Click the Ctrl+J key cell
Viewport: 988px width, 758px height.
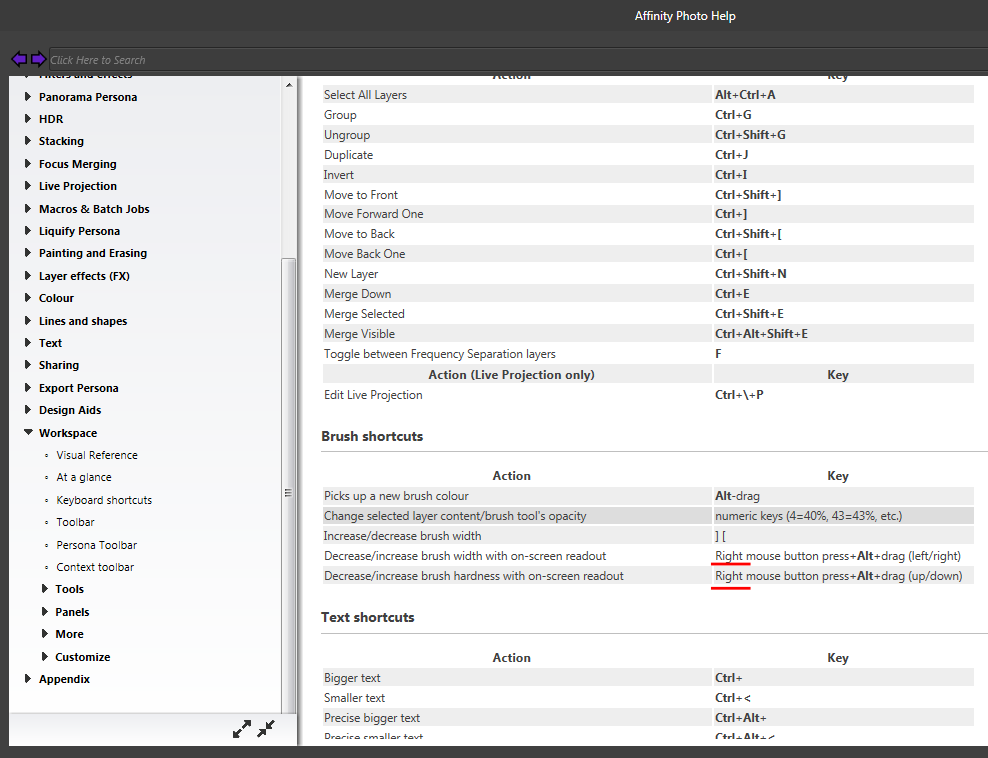842,155
